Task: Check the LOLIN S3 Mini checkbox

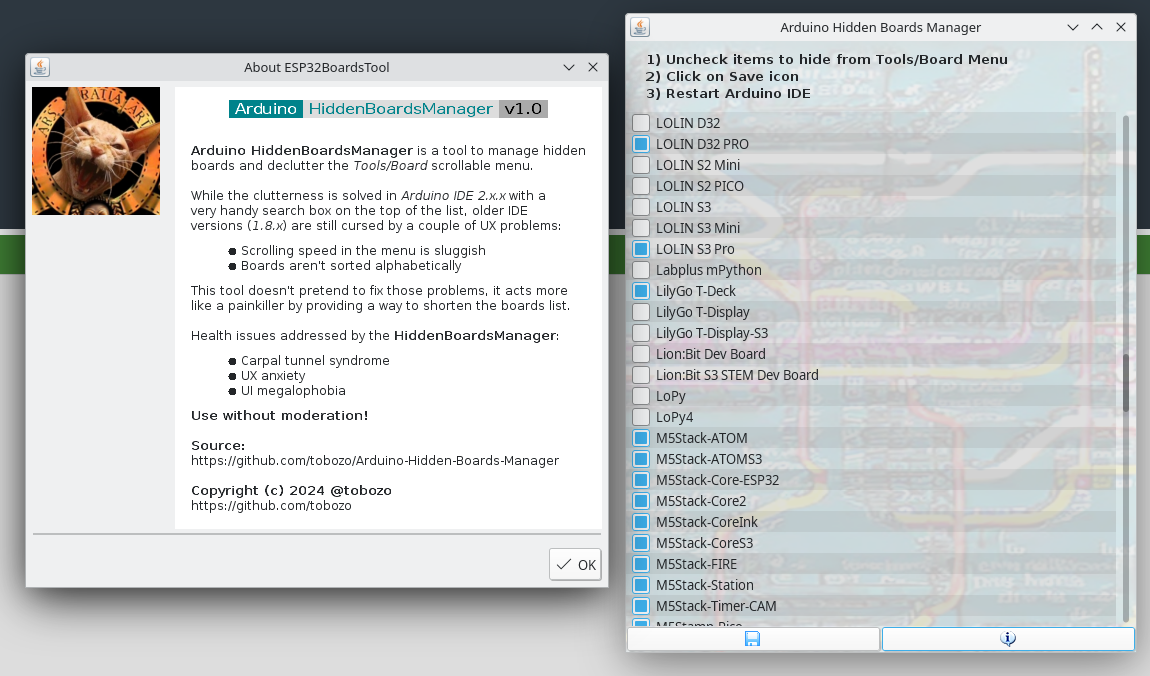Action: (641, 228)
